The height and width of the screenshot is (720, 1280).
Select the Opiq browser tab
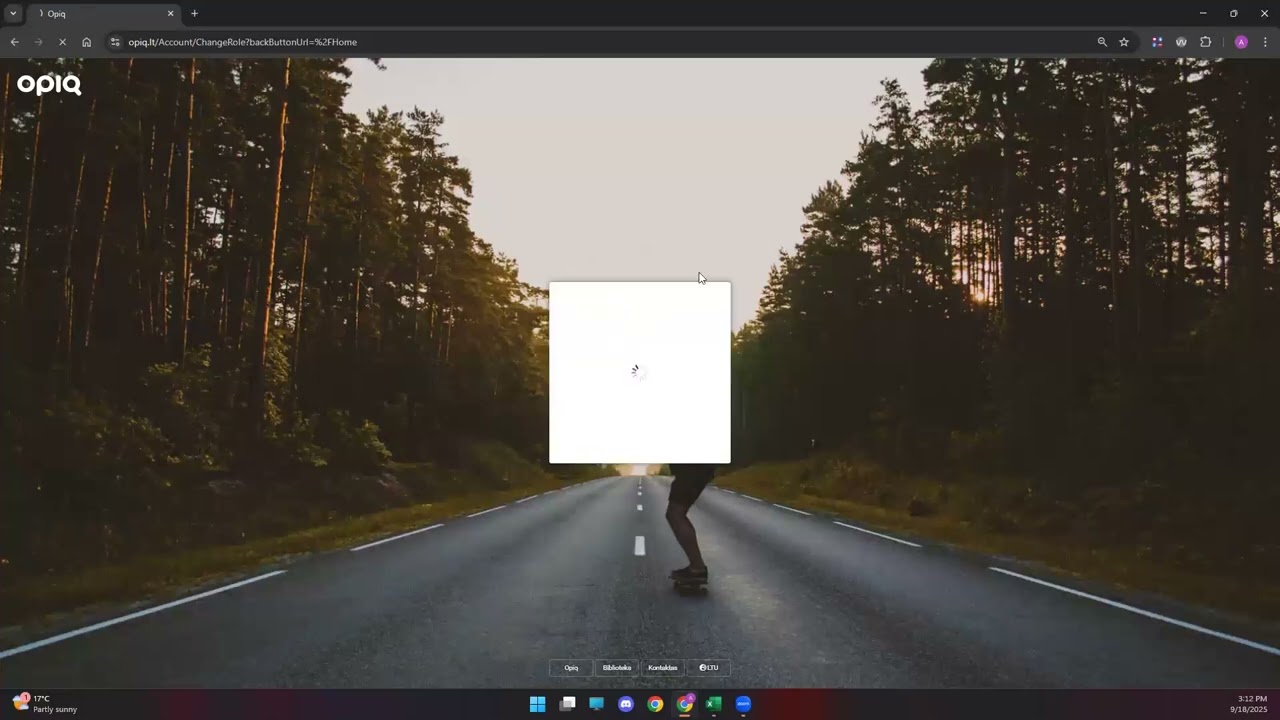pos(104,14)
